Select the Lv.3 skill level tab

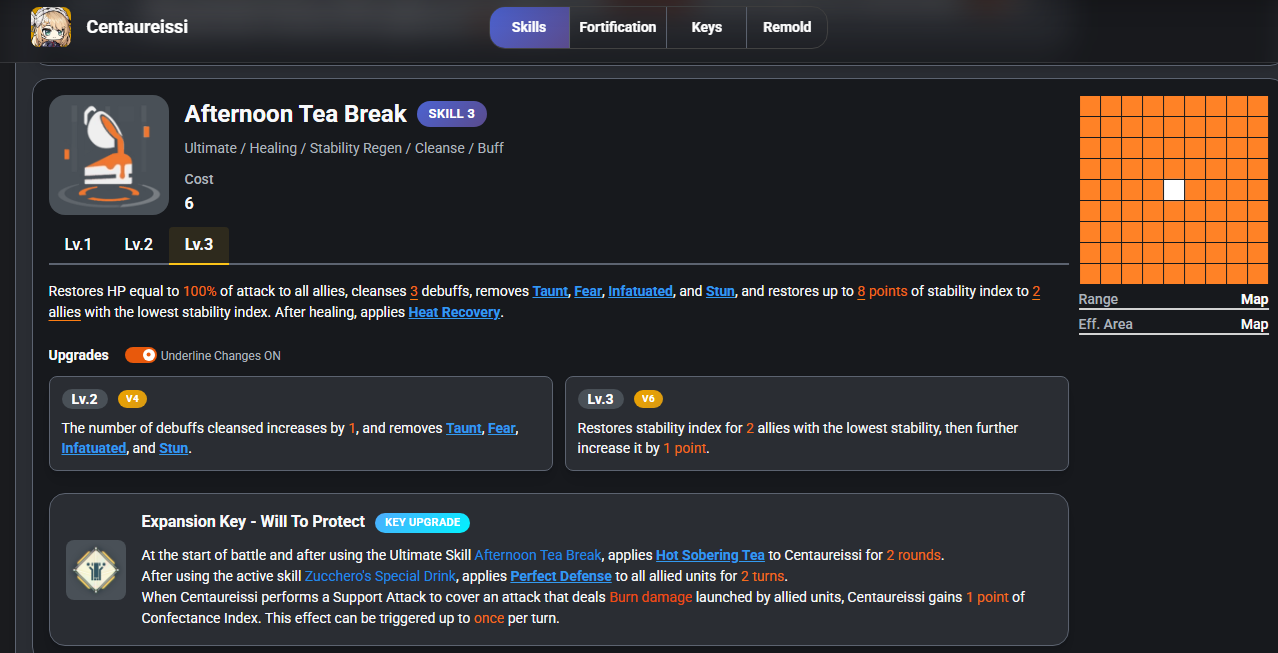199,245
